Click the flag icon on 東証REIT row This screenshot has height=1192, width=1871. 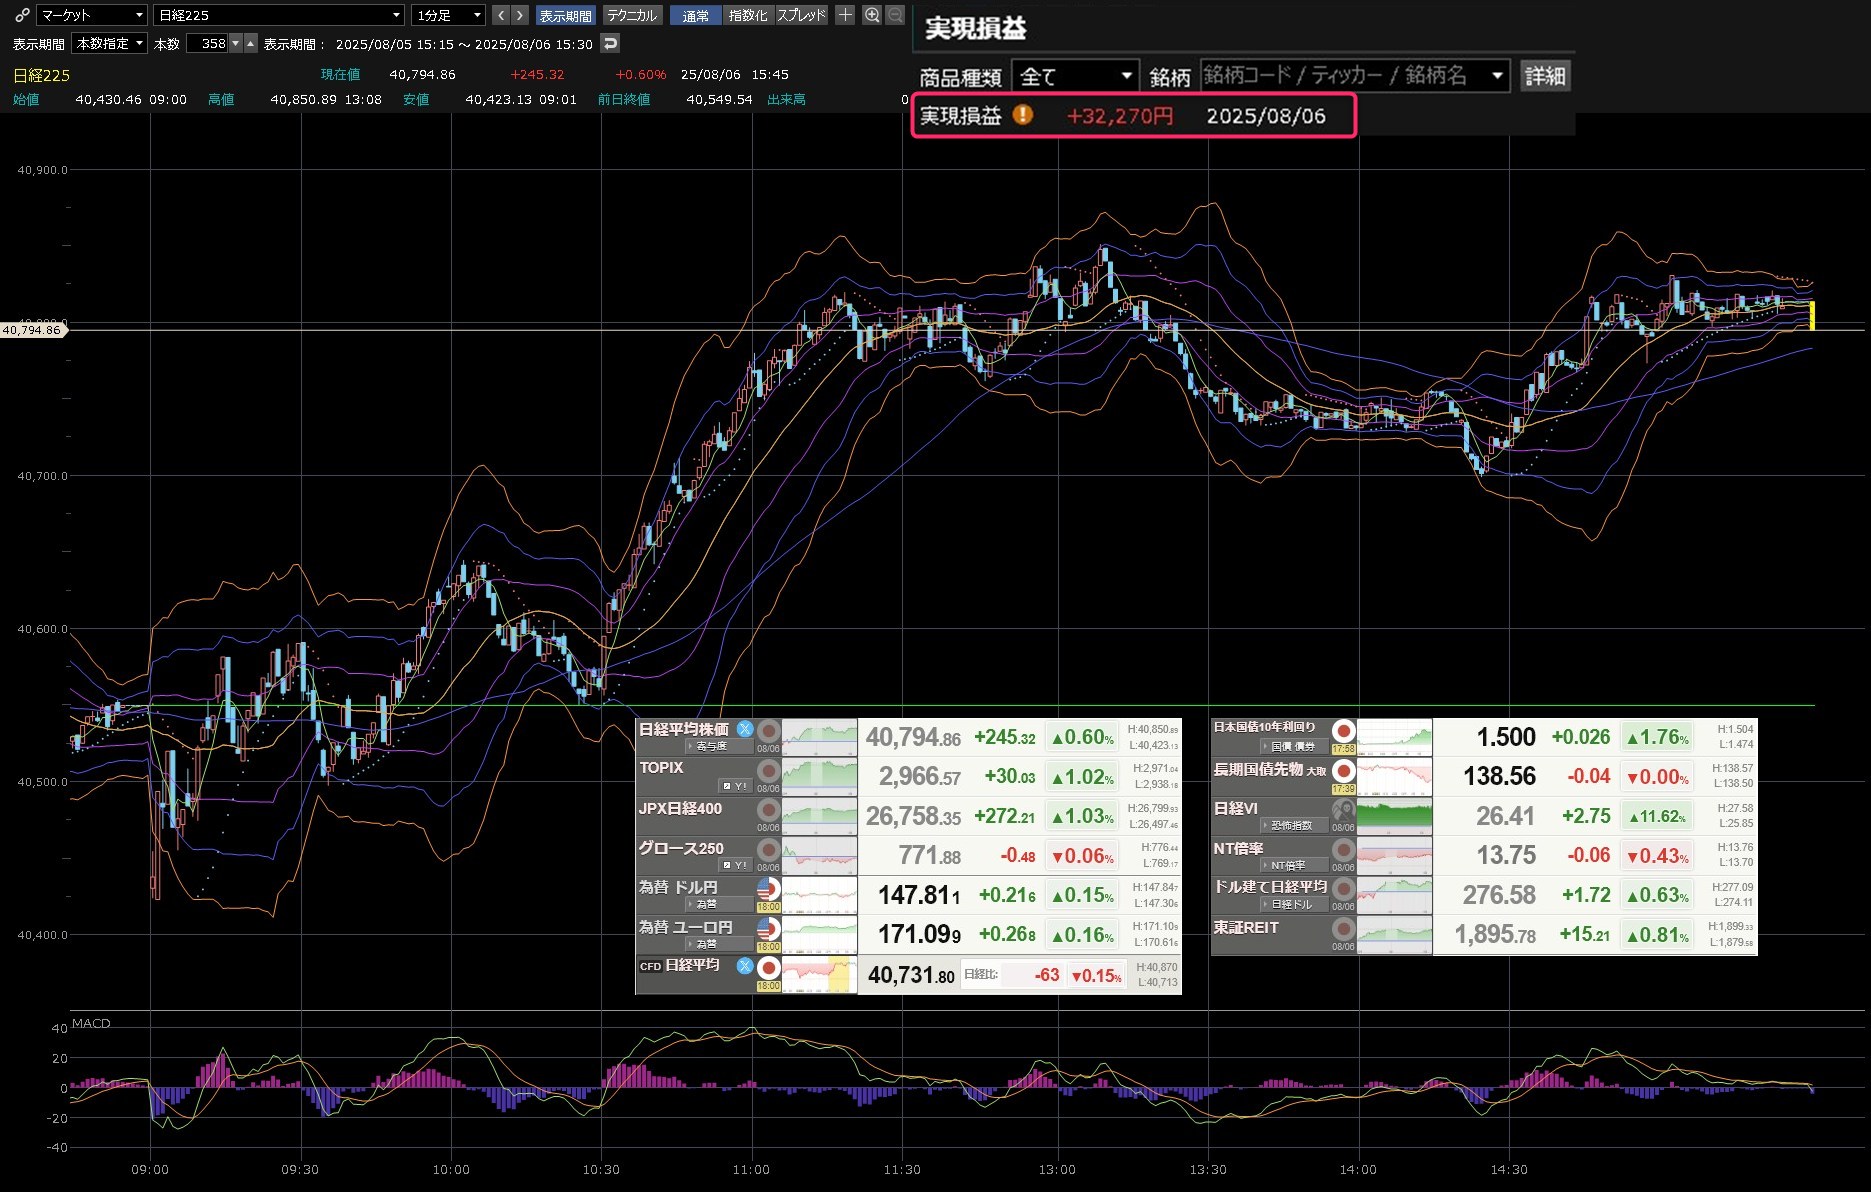[x=1343, y=929]
